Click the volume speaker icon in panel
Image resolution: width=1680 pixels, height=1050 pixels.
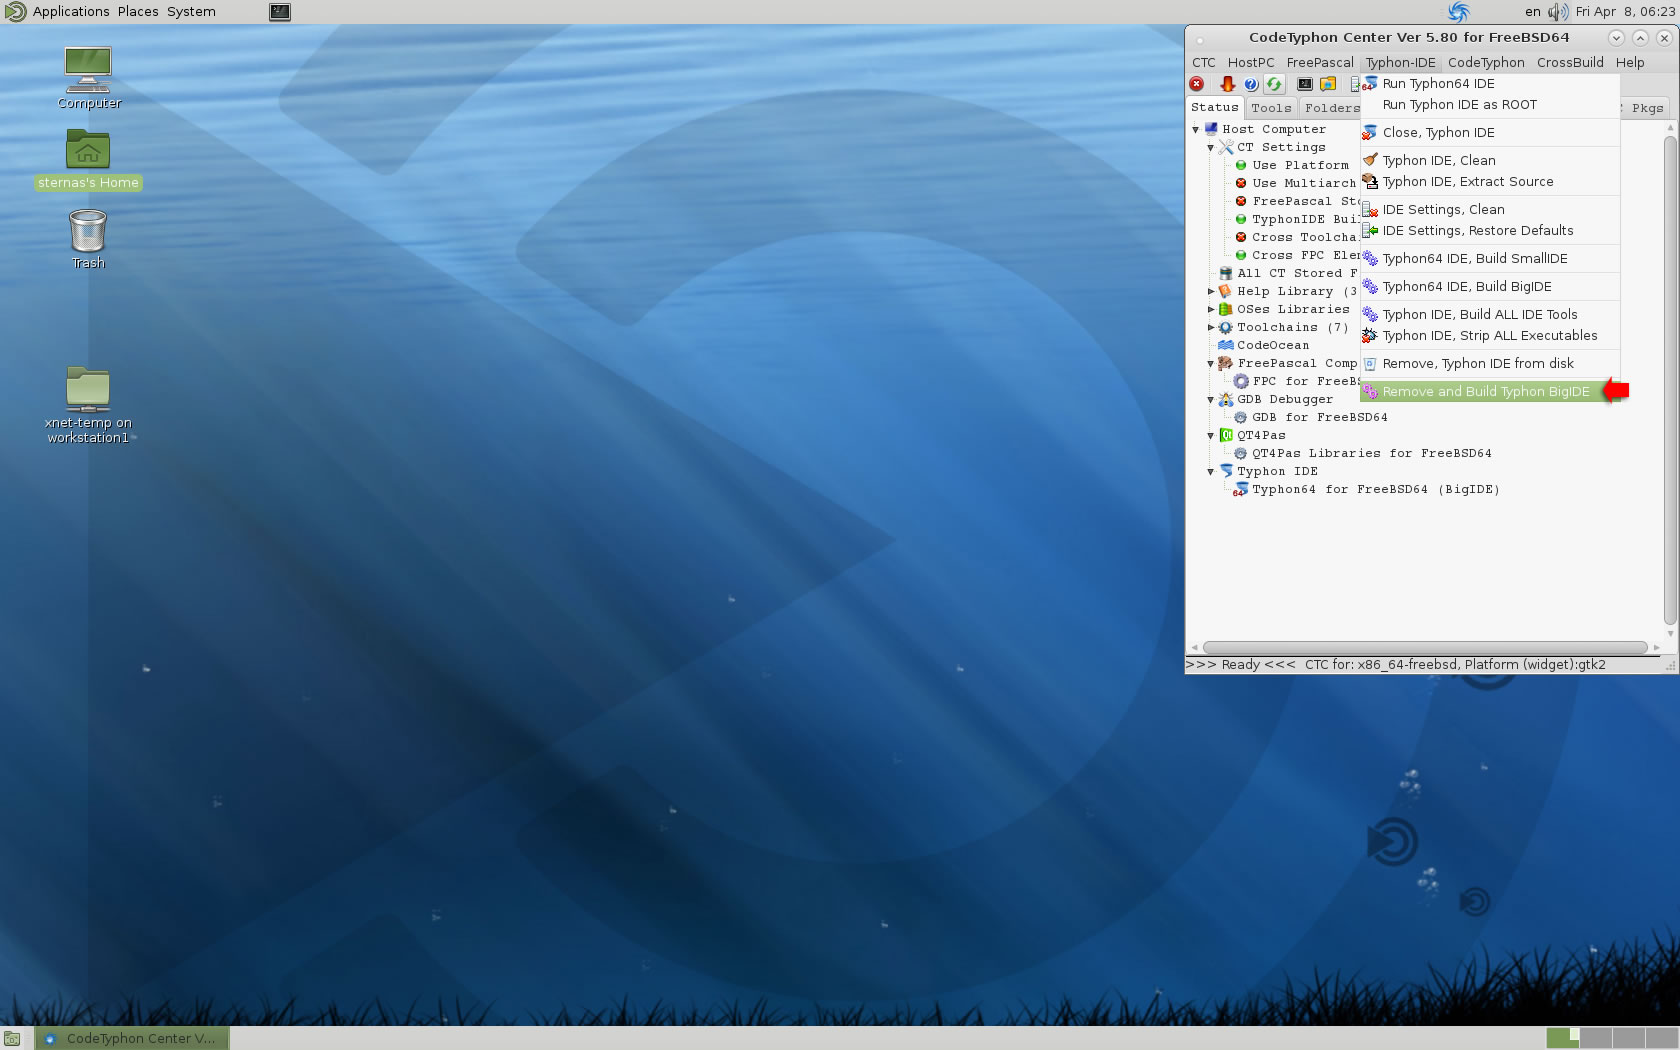1557,12
